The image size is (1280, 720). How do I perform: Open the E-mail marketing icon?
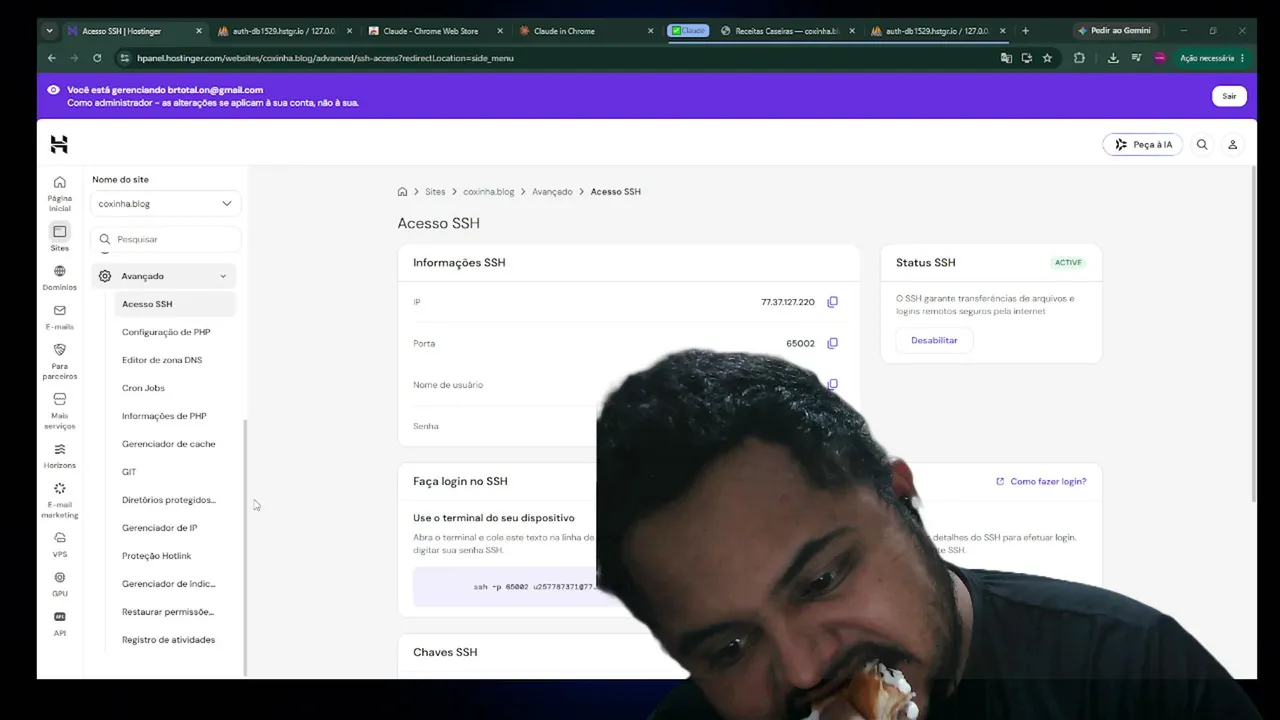coord(59,488)
